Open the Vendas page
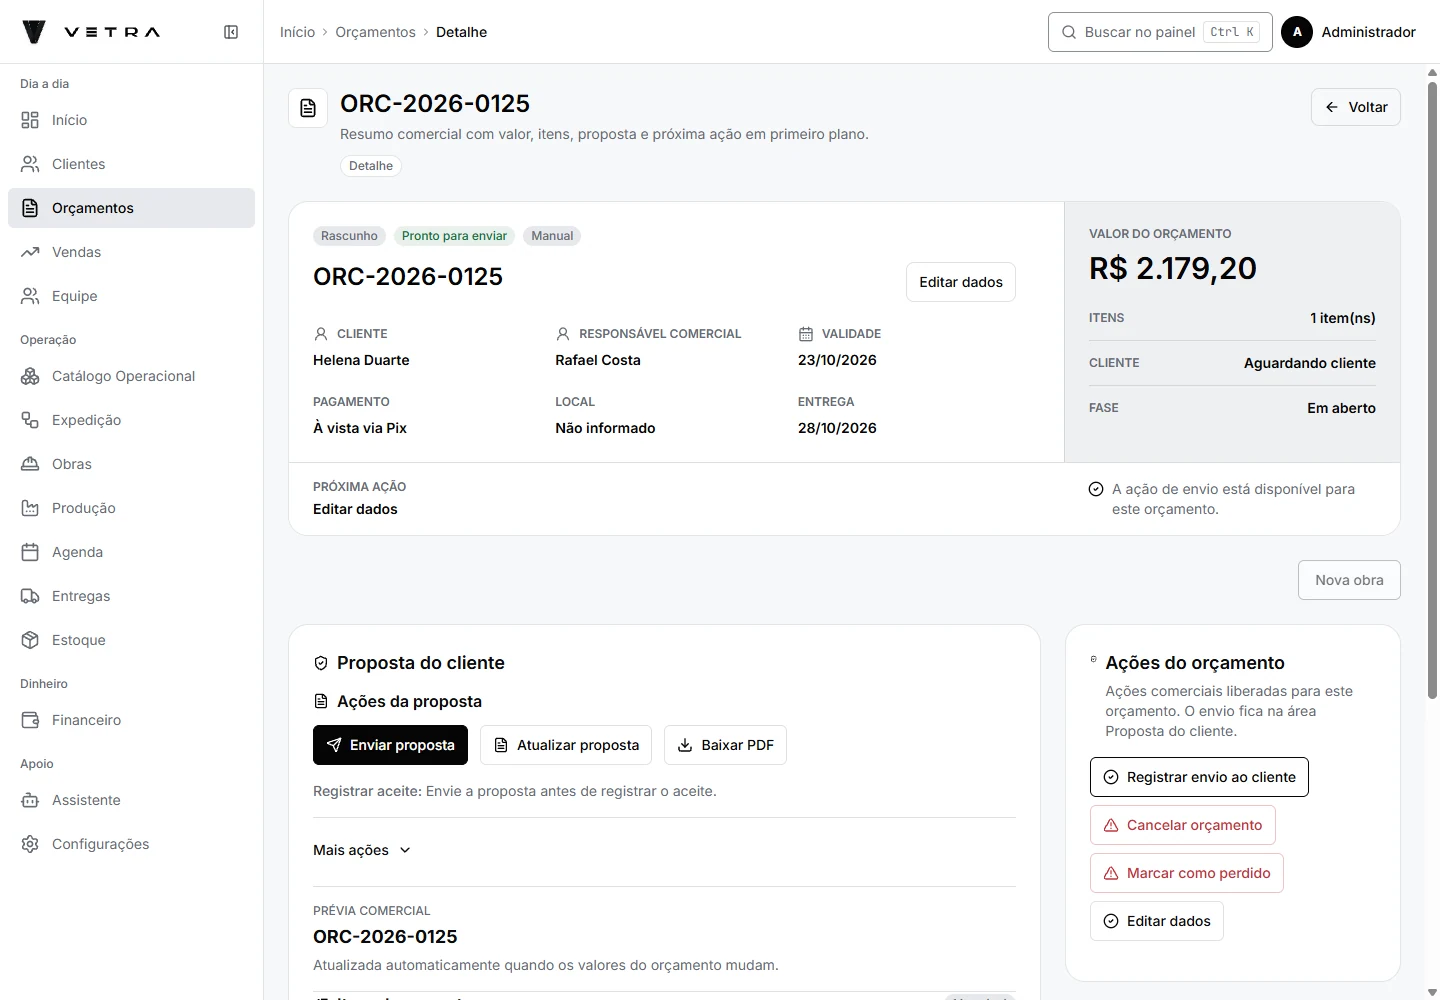1440x1000 pixels. [x=131, y=252]
